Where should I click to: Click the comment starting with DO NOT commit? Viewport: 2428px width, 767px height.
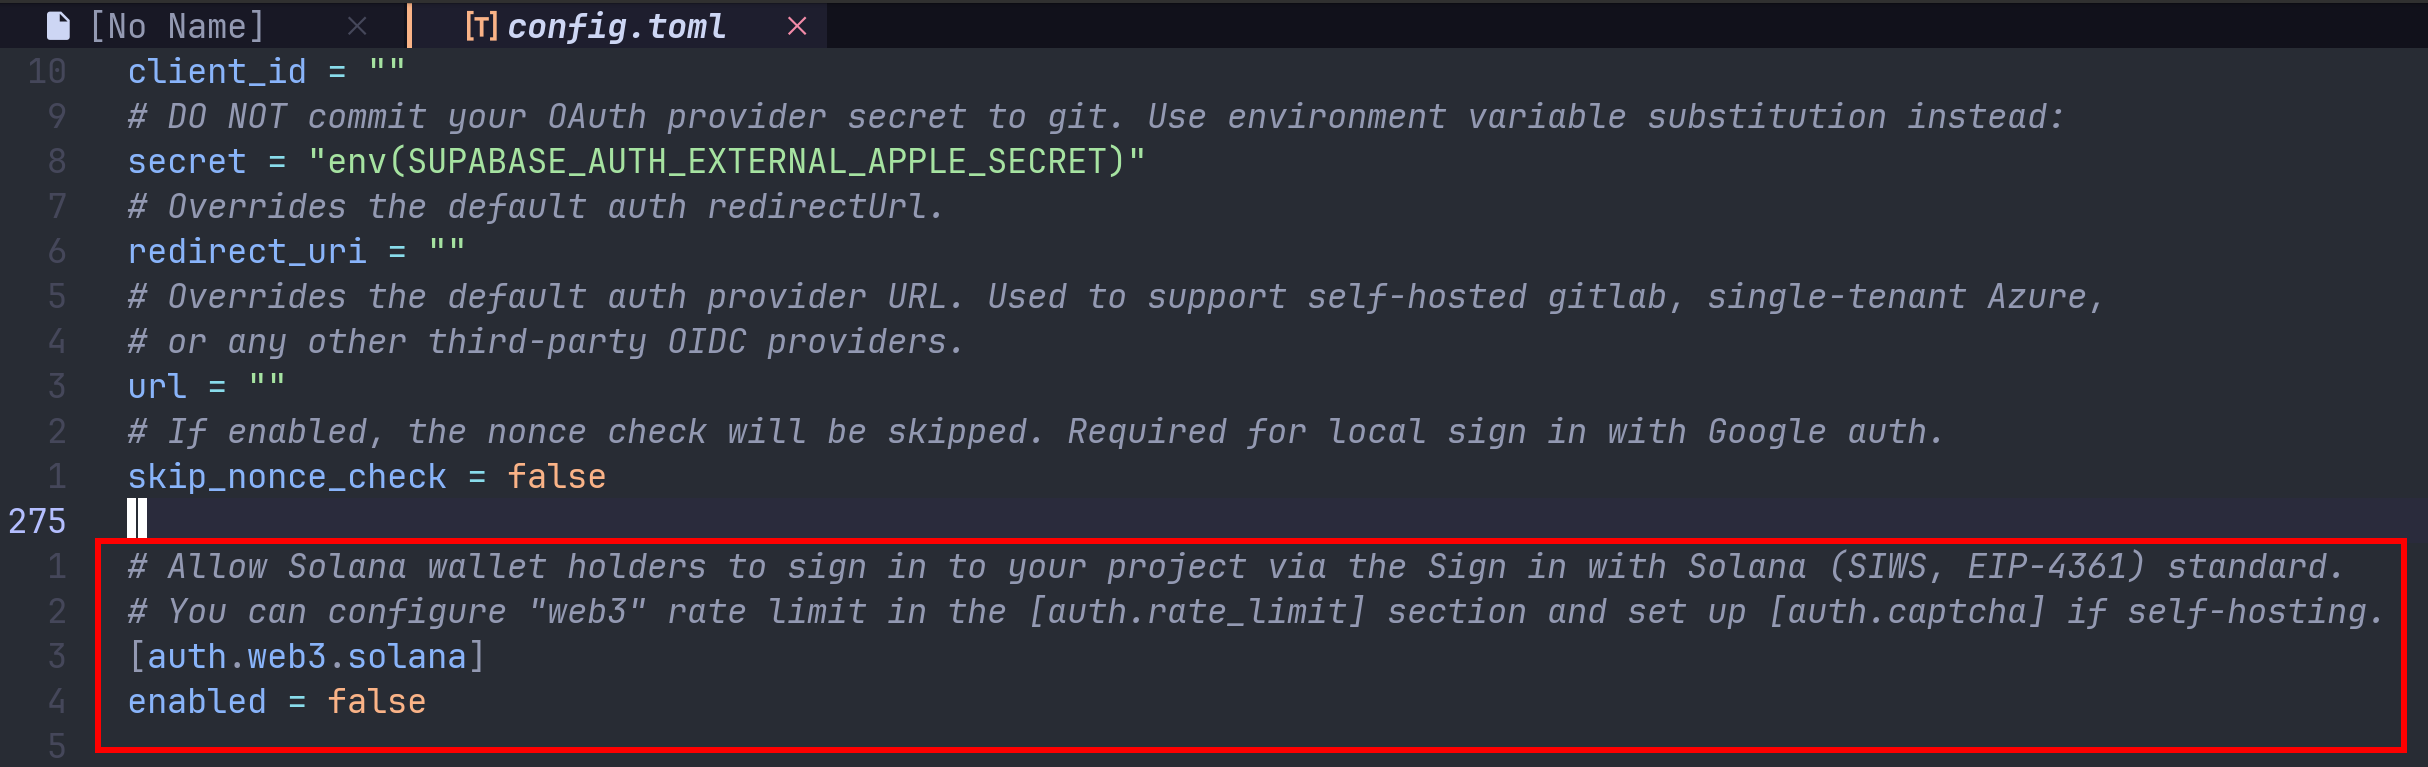point(1097,116)
